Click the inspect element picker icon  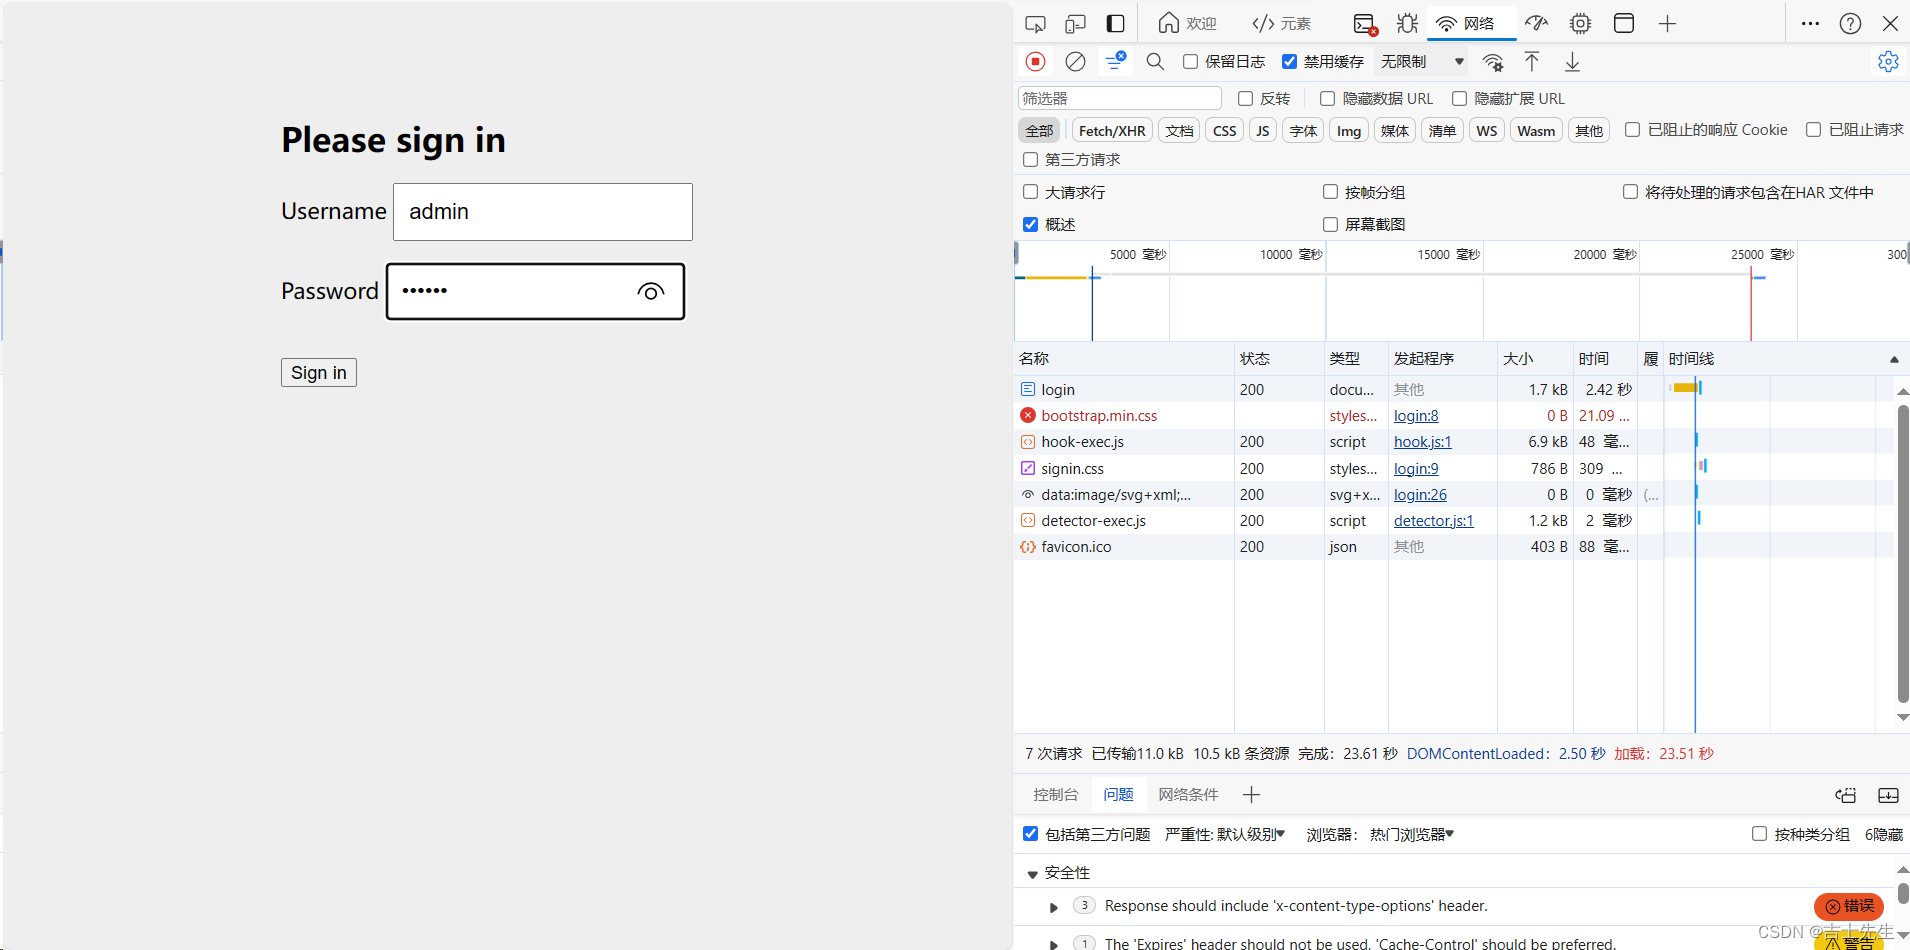(x=1036, y=23)
